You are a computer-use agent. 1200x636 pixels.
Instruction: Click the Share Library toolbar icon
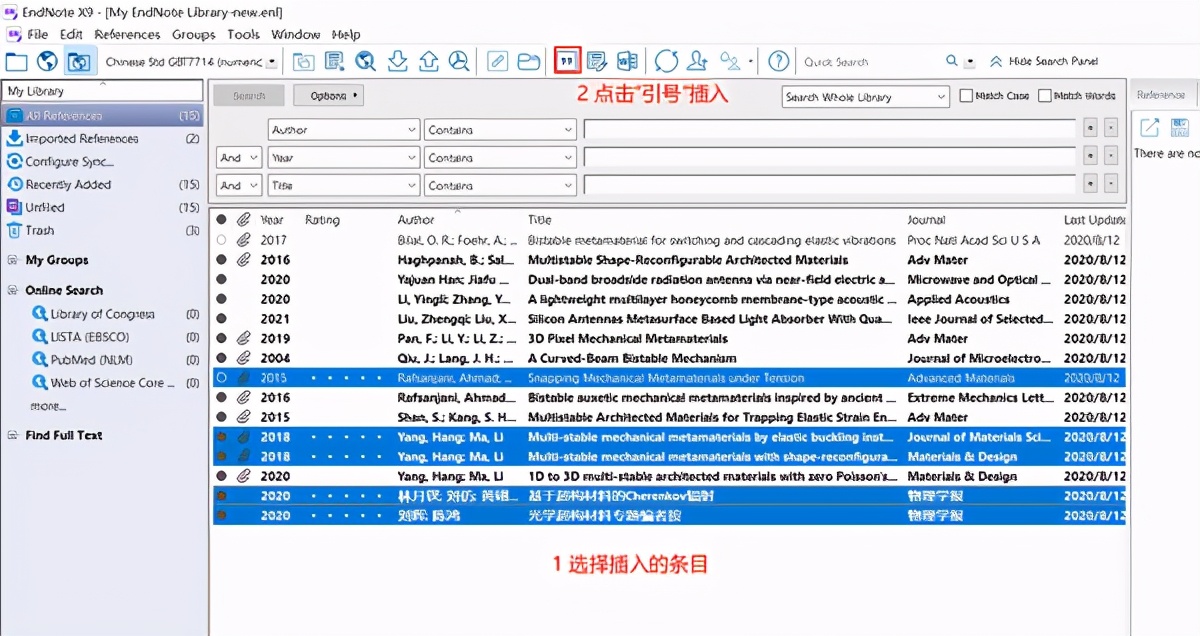[x=698, y=61]
